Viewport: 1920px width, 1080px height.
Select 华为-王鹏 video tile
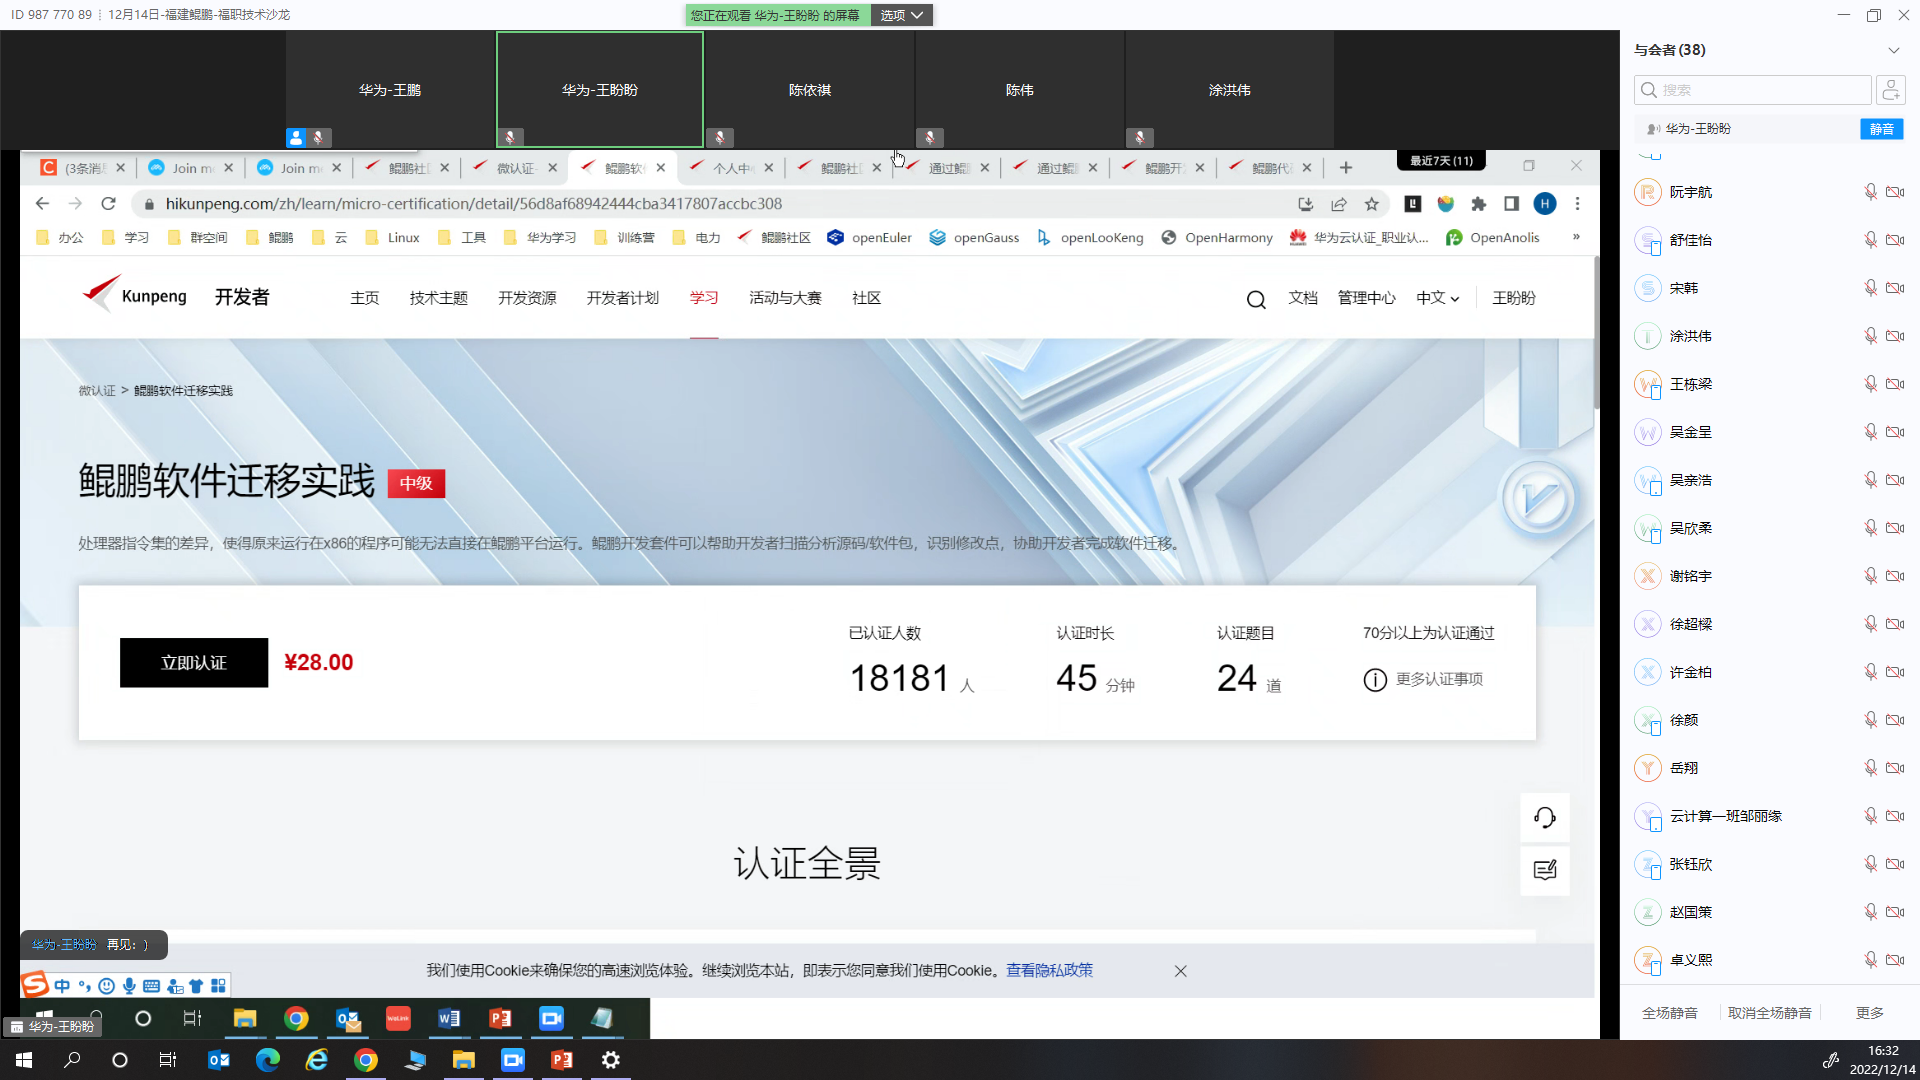pos(390,90)
